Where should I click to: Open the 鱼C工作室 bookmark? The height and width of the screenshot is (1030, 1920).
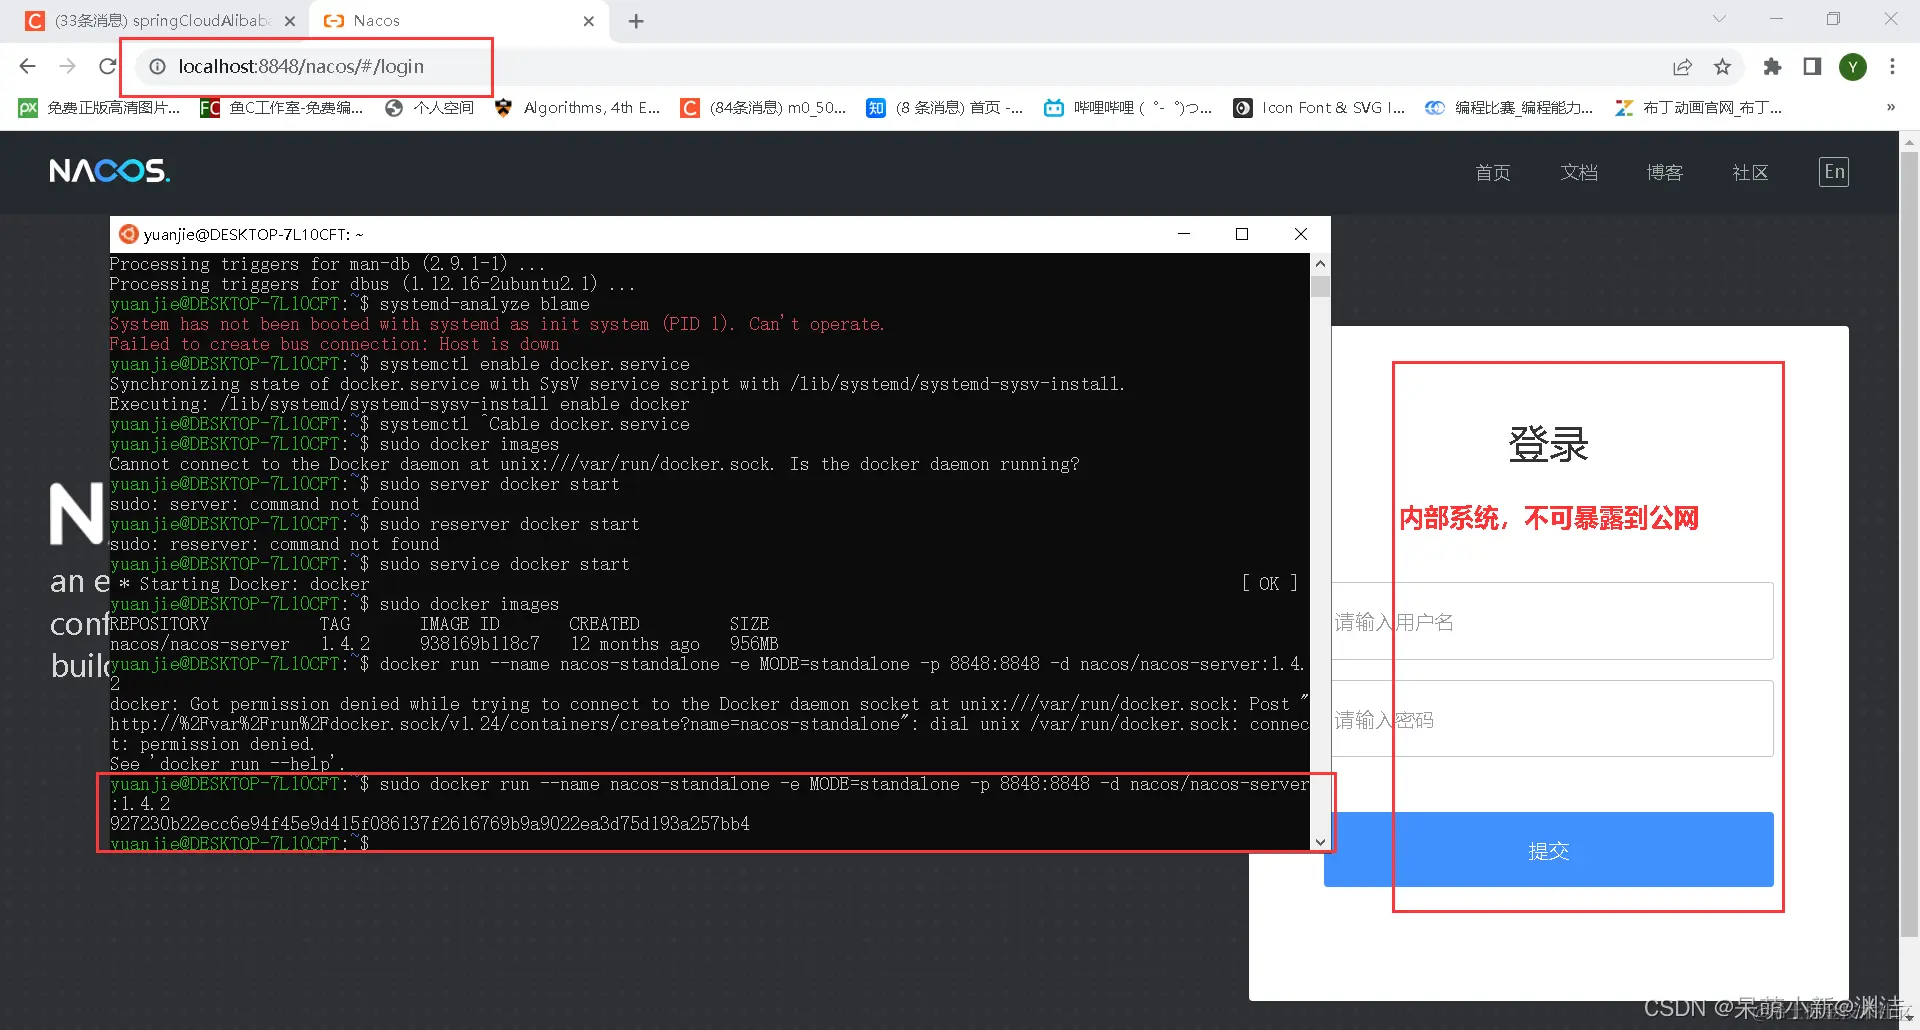282,108
